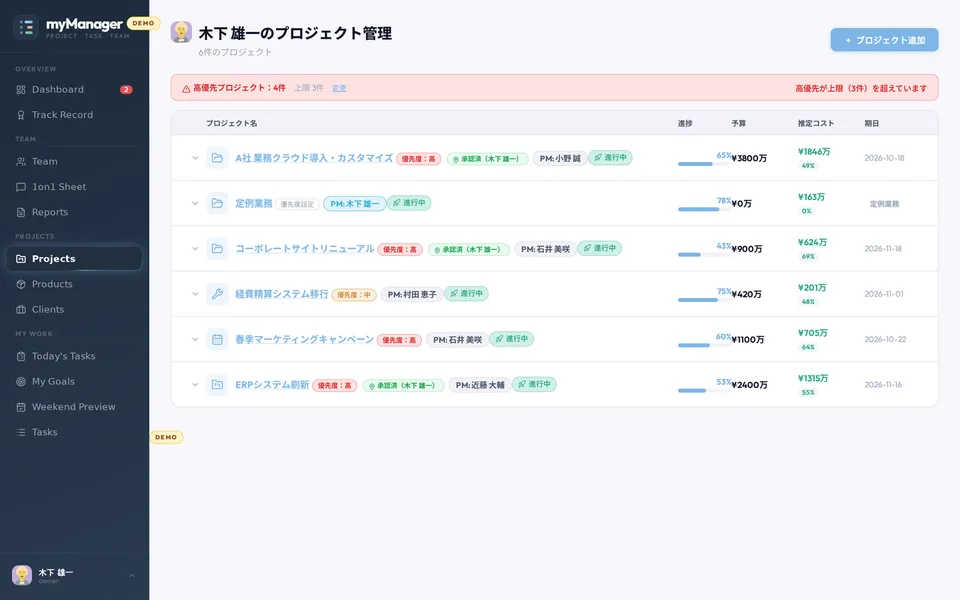Click the Tasks list icon

(x=21, y=432)
